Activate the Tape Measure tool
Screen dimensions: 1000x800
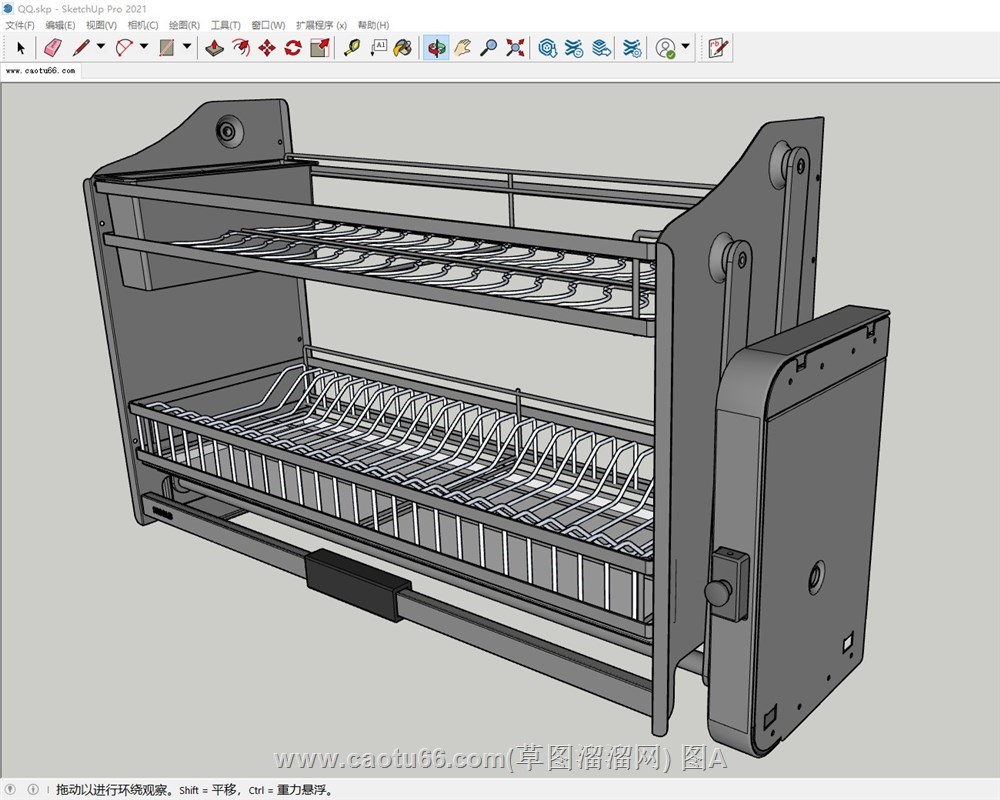tap(351, 47)
